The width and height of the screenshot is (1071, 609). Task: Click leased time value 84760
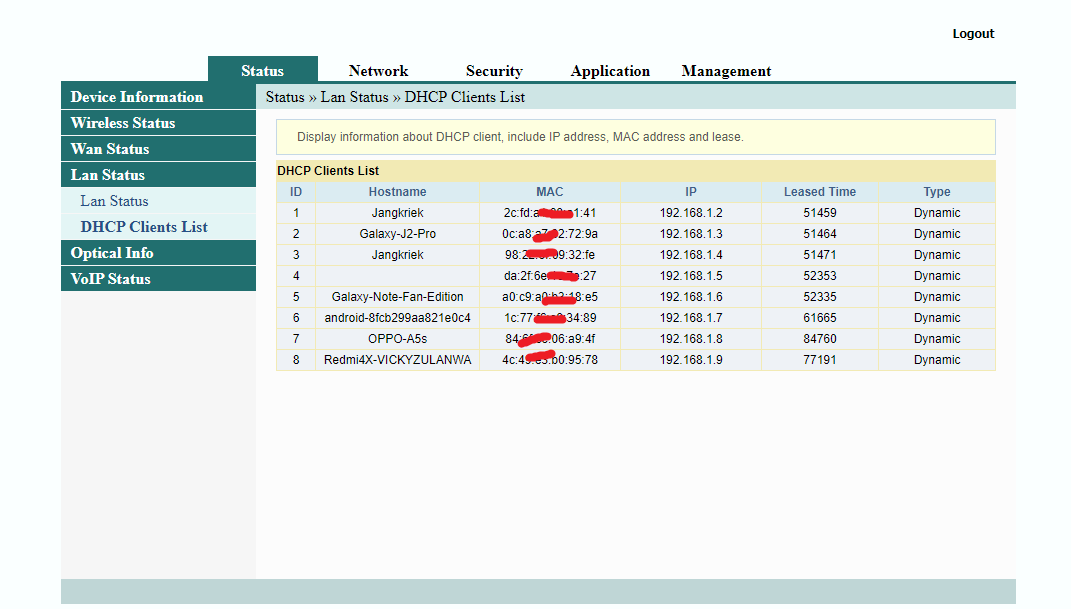820,339
